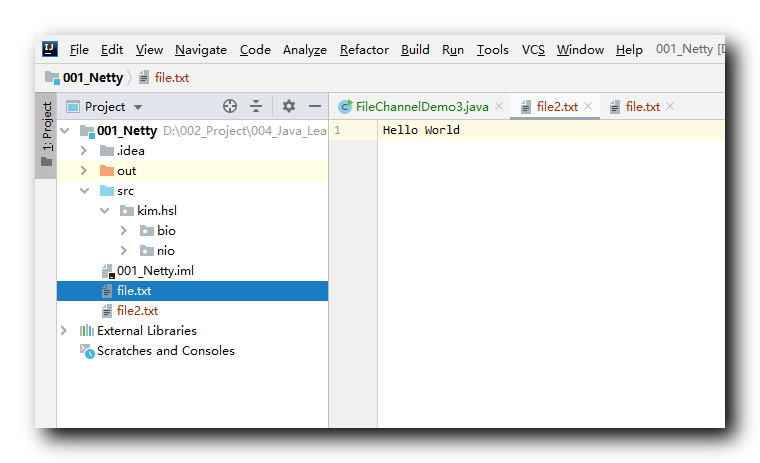Select the file2.txt editor tab
The width and height of the screenshot is (760, 463).
557,107
